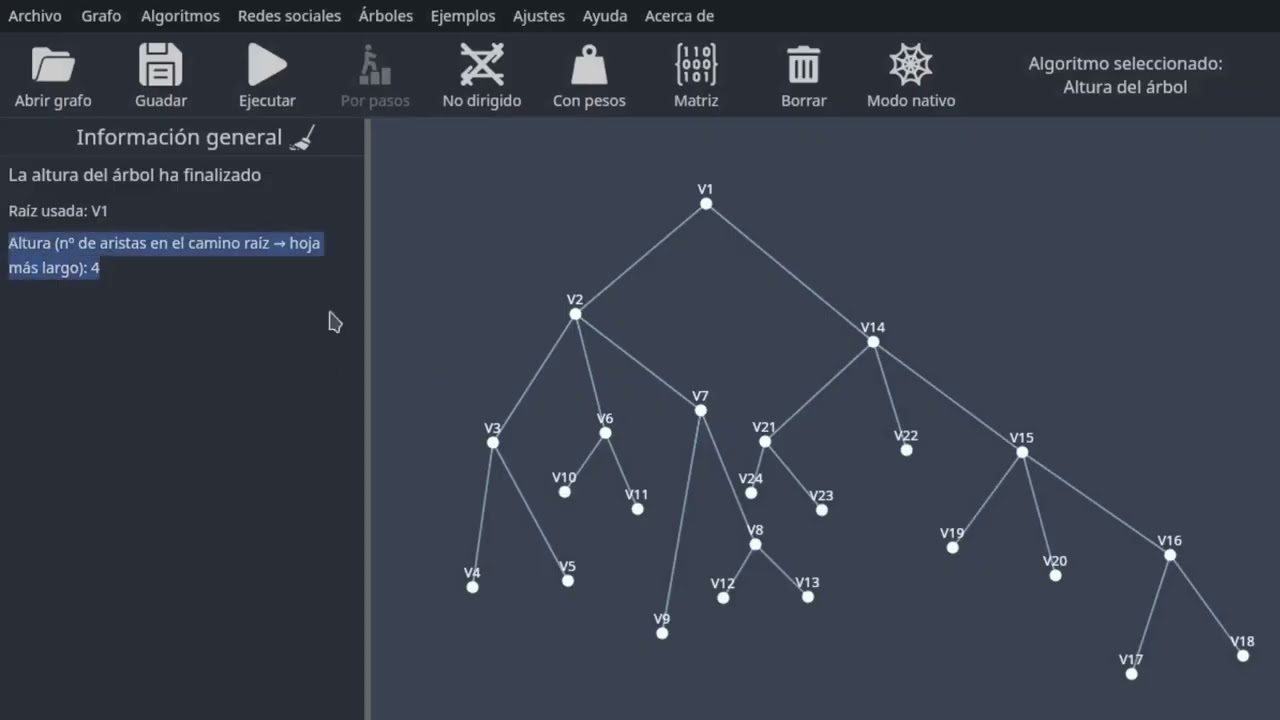Select leaf node V5
Viewport: 1280px width, 720px height.
pyautogui.click(x=568, y=581)
